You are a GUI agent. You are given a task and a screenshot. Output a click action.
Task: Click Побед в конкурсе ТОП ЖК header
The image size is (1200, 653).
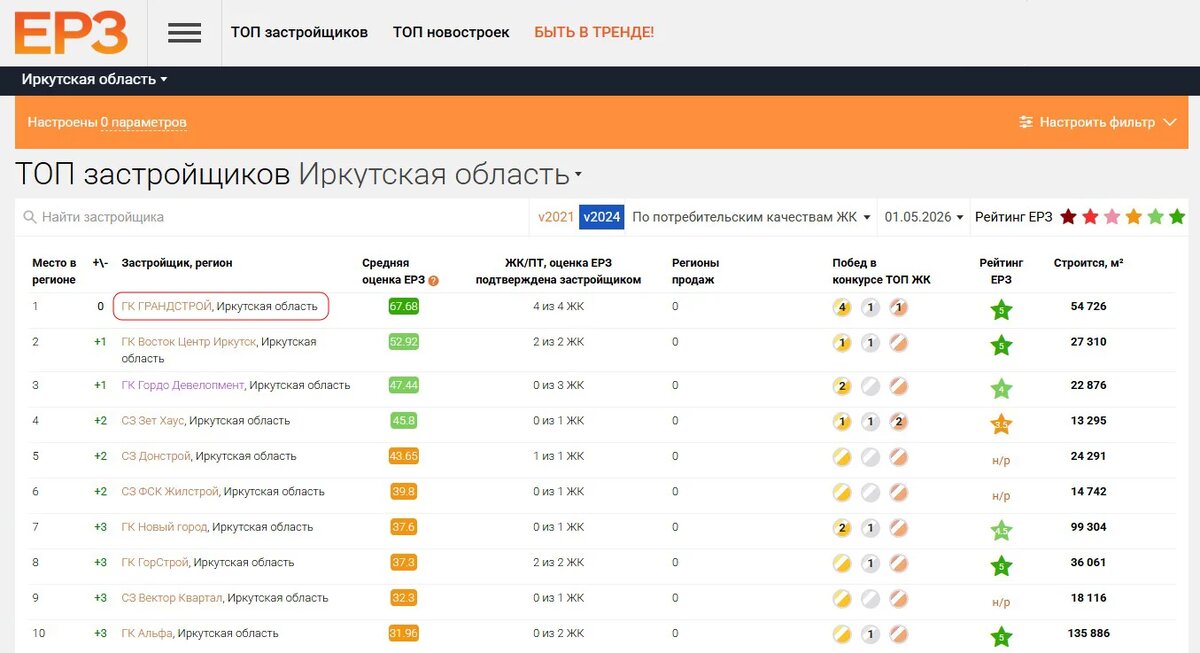click(881, 271)
